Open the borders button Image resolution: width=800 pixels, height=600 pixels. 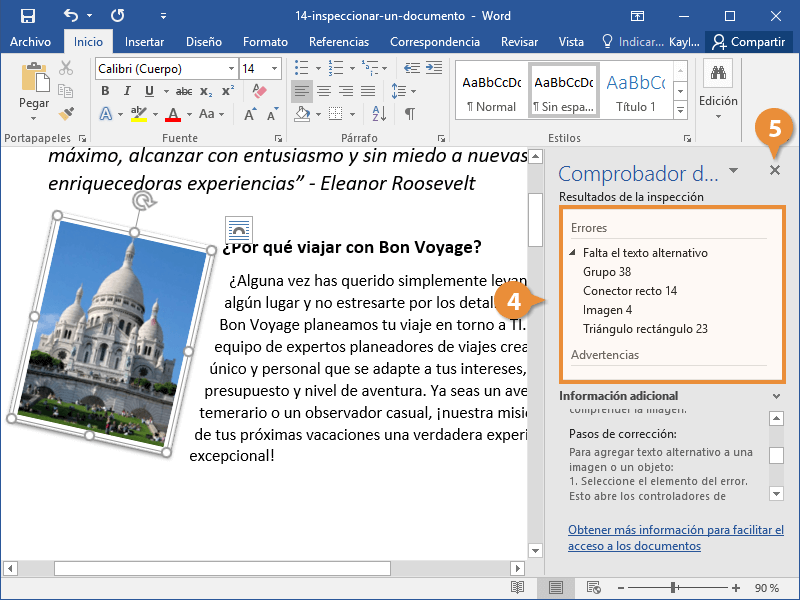[x=335, y=114]
